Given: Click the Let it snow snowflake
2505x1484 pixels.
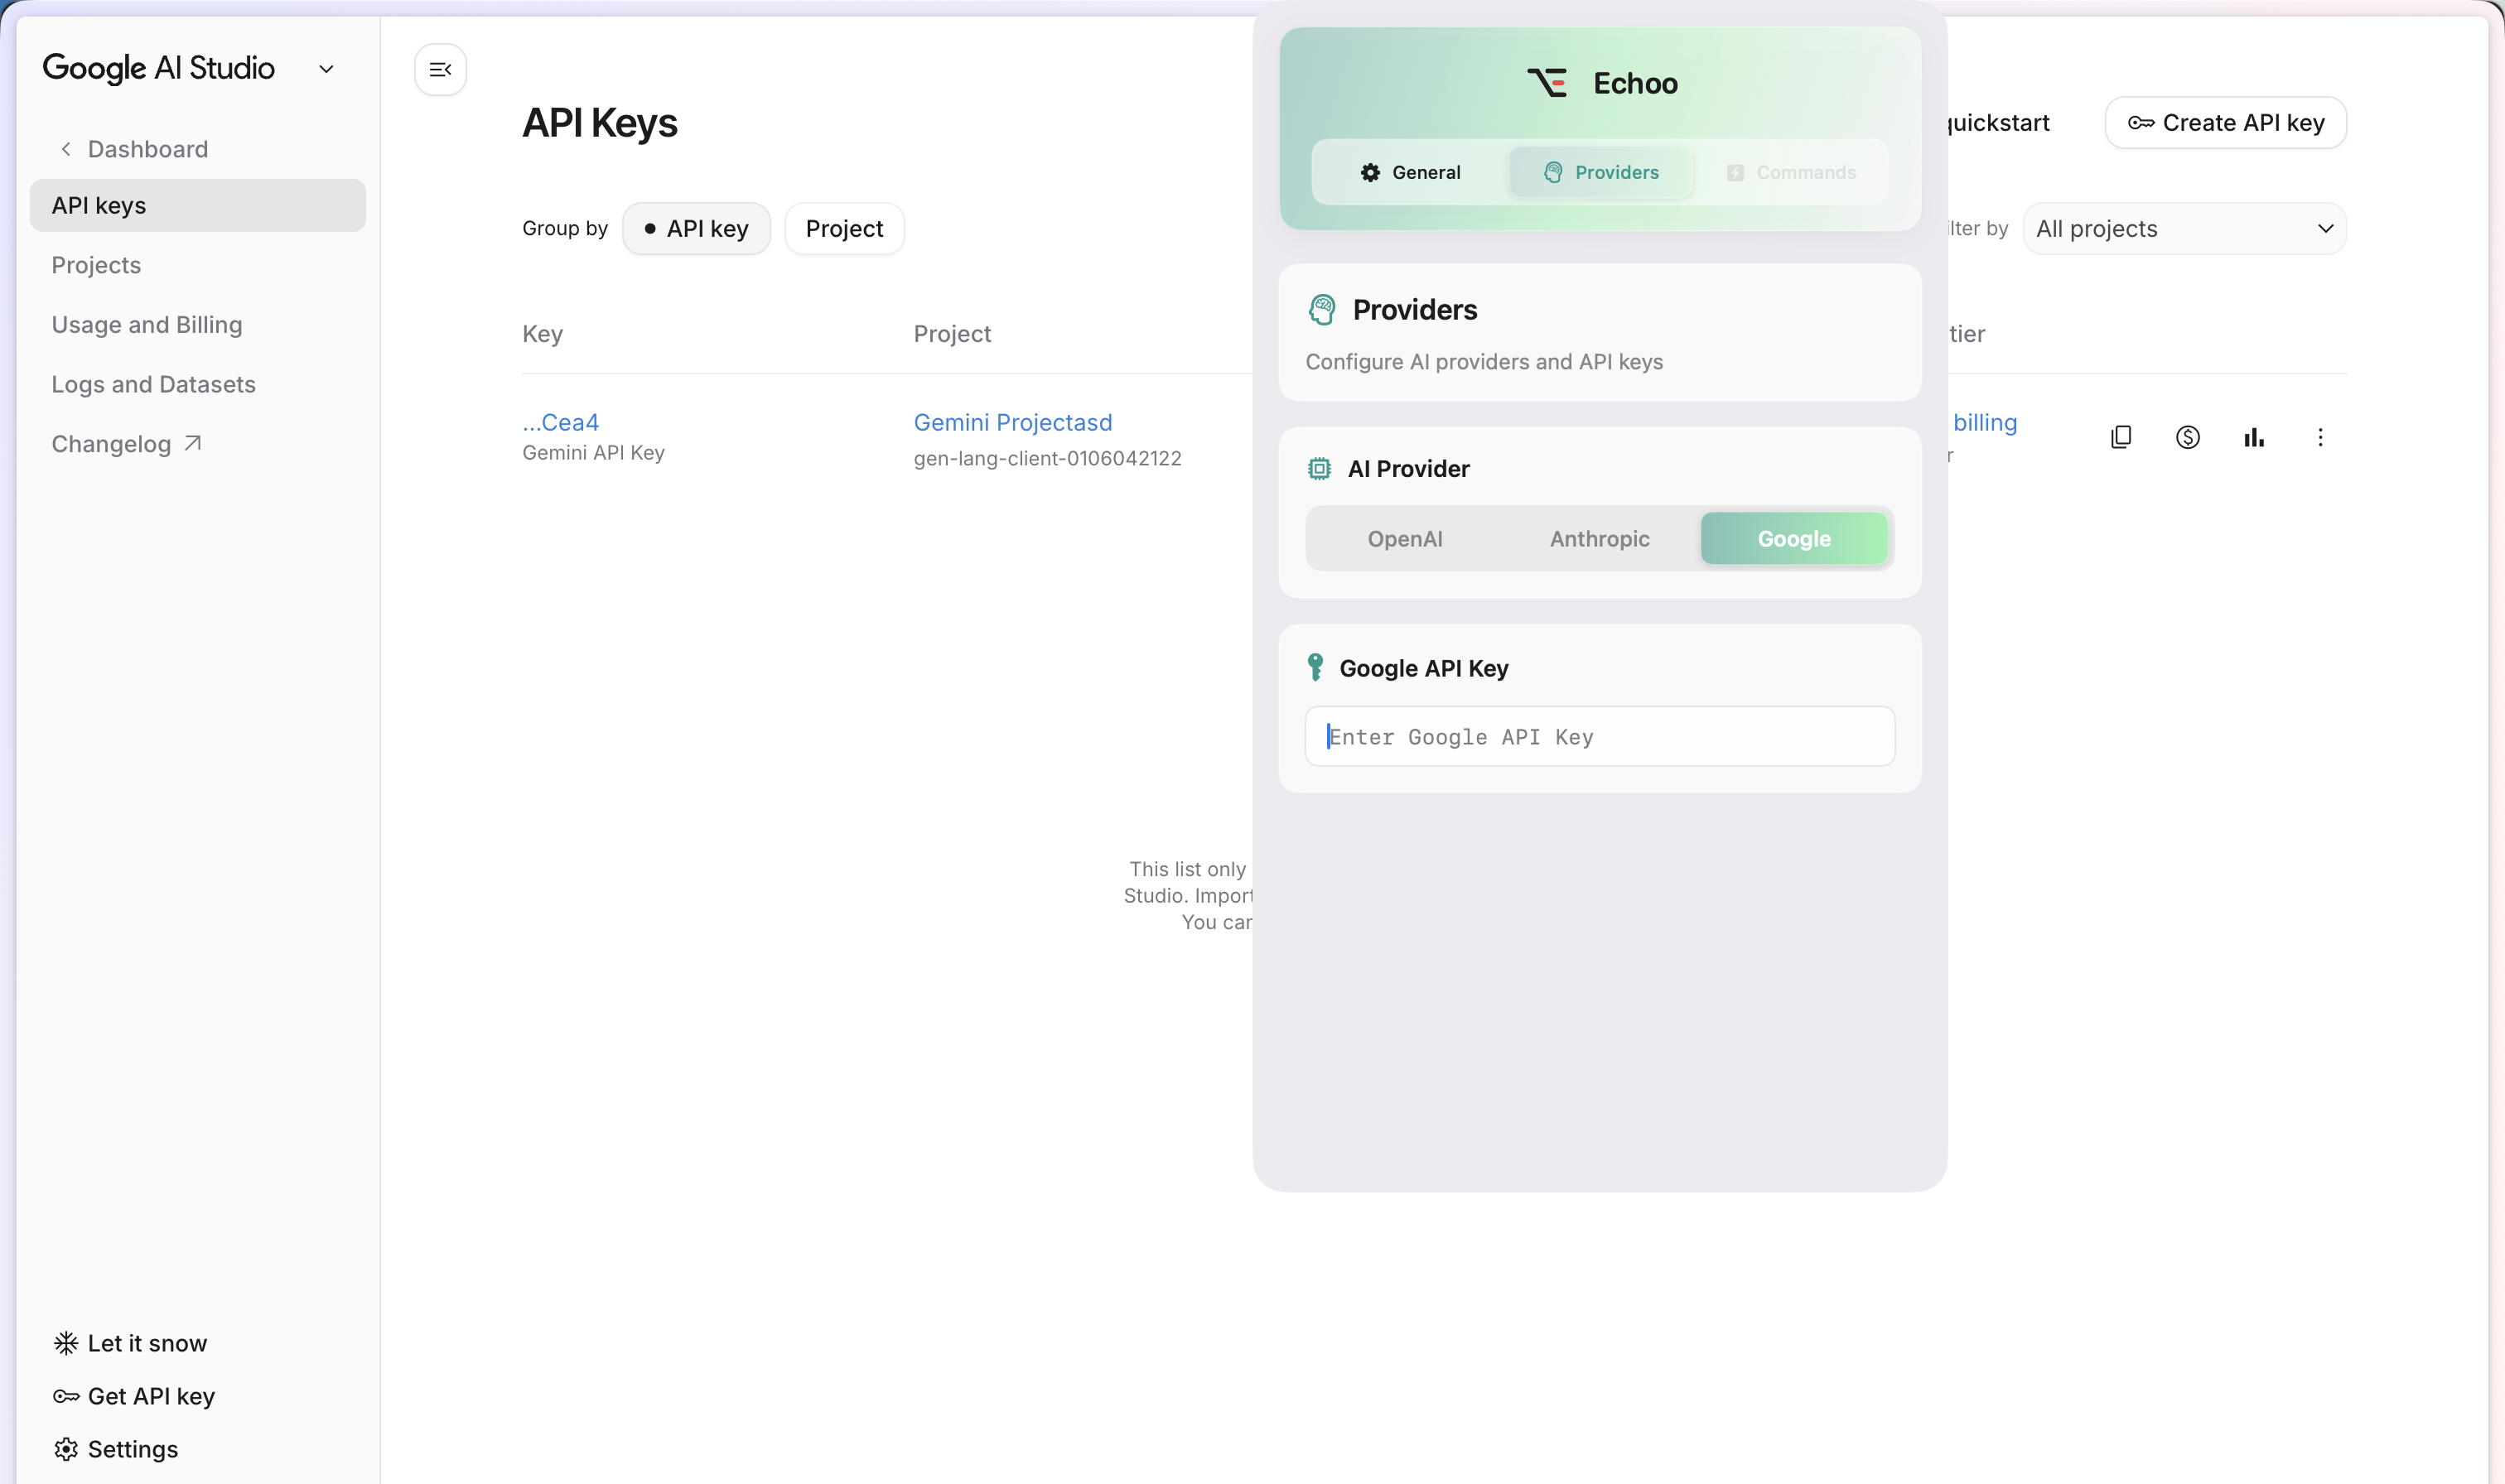Looking at the screenshot, I should click(66, 1343).
